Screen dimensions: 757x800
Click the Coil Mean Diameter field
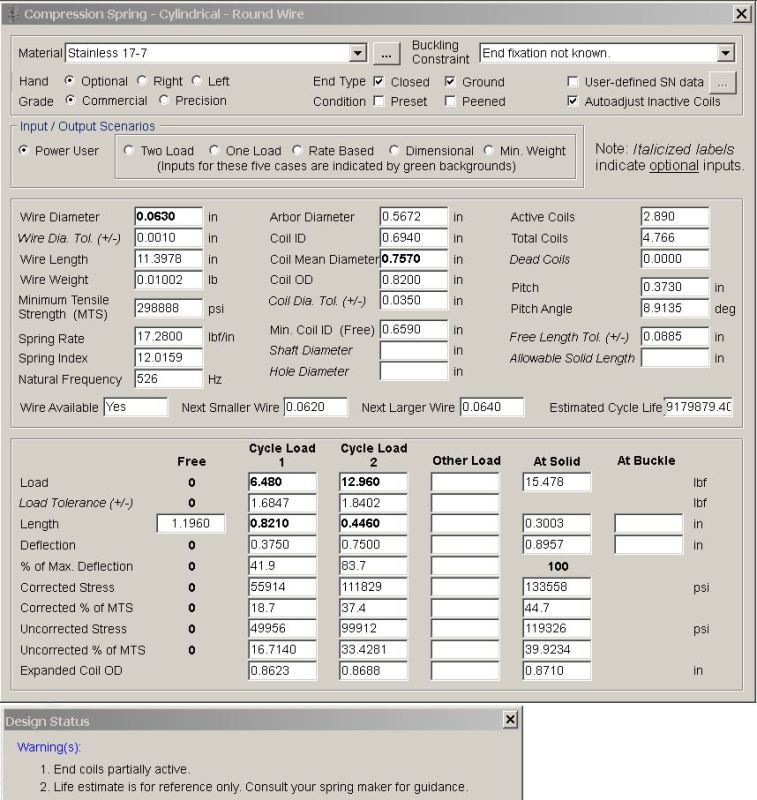coord(414,259)
